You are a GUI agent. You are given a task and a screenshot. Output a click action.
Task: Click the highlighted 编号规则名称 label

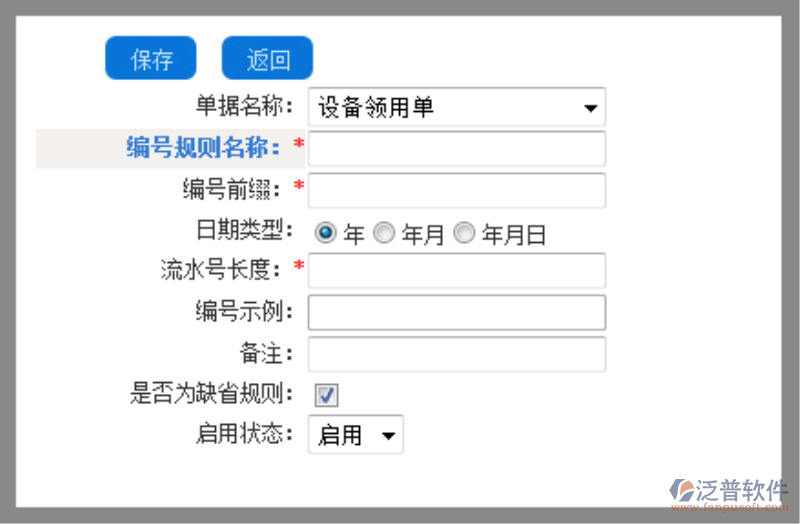pyautogui.click(x=203, y=148)
